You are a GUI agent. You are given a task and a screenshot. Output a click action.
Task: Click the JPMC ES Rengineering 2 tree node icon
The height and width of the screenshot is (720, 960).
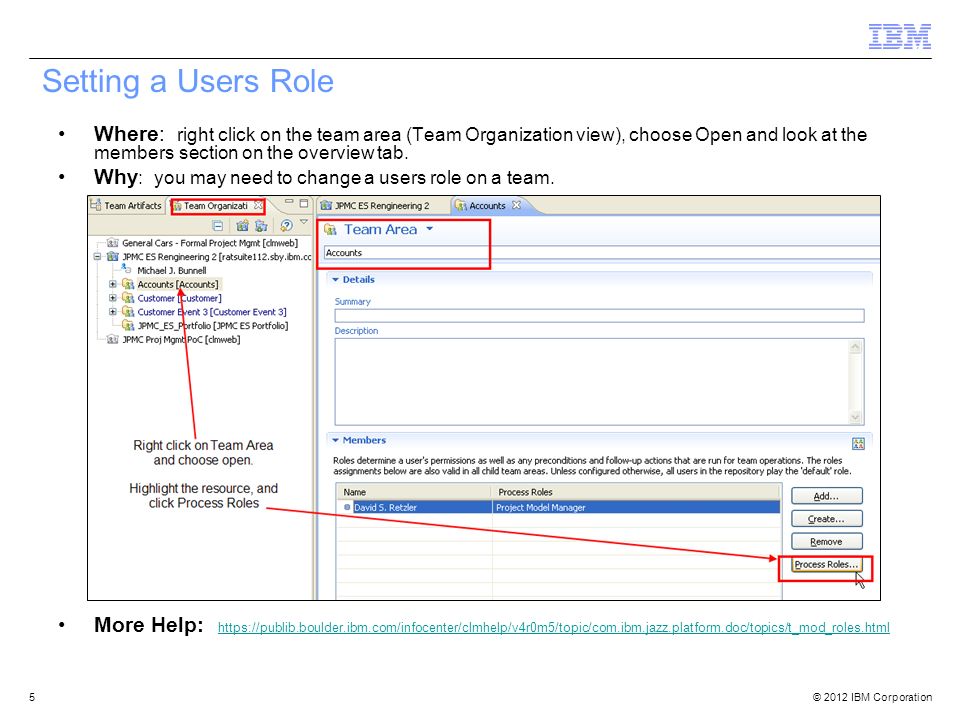coord(113,257)
